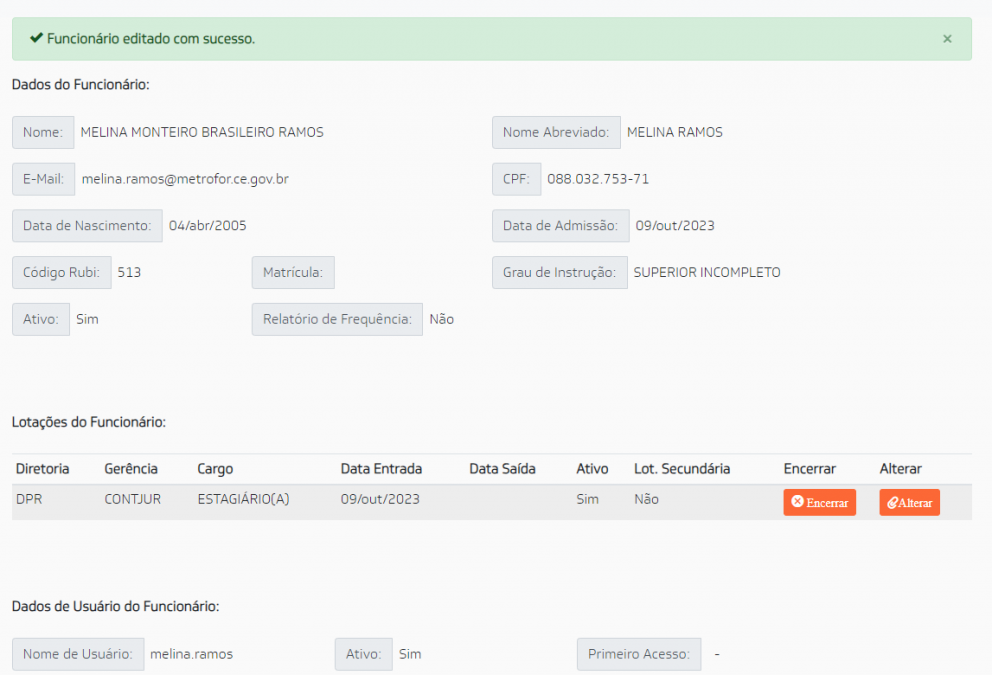Click the Cargo column header
This screenshot has width=992, height=675.
click(x=215, y=469)
